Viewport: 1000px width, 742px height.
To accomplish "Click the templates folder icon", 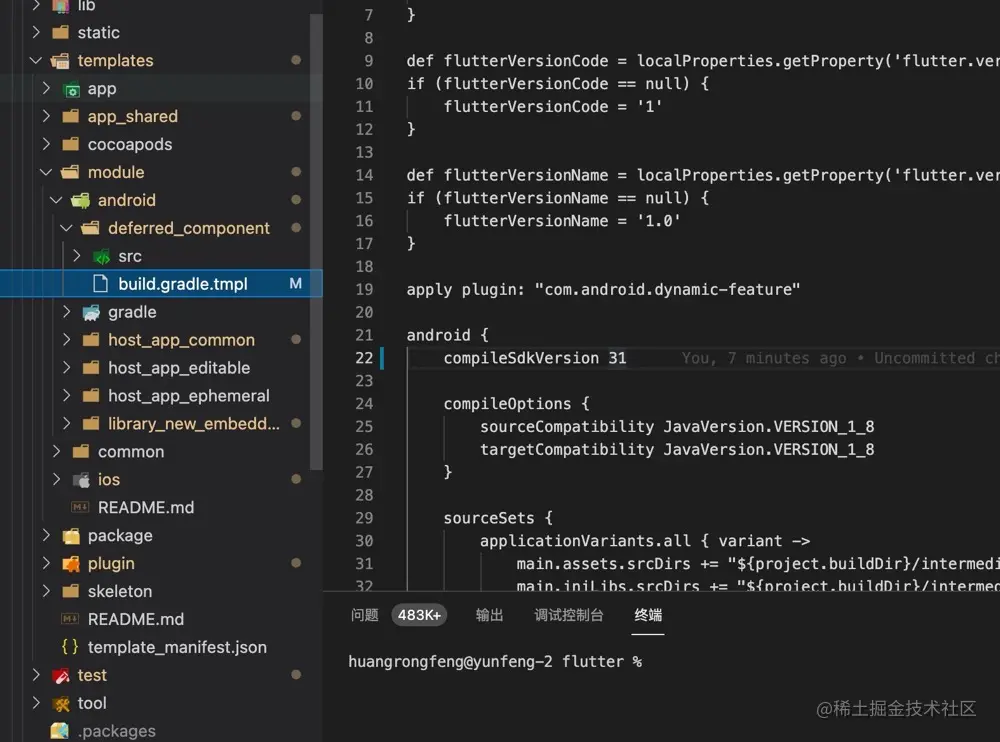I will pos(60,61).
